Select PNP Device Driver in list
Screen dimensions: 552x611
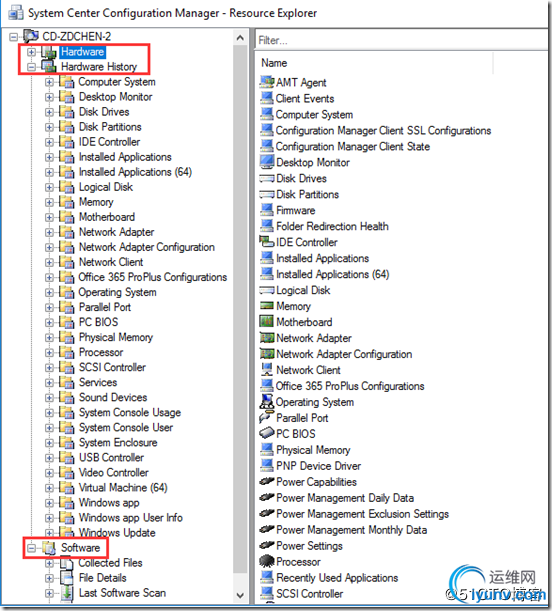pos(318,466)
